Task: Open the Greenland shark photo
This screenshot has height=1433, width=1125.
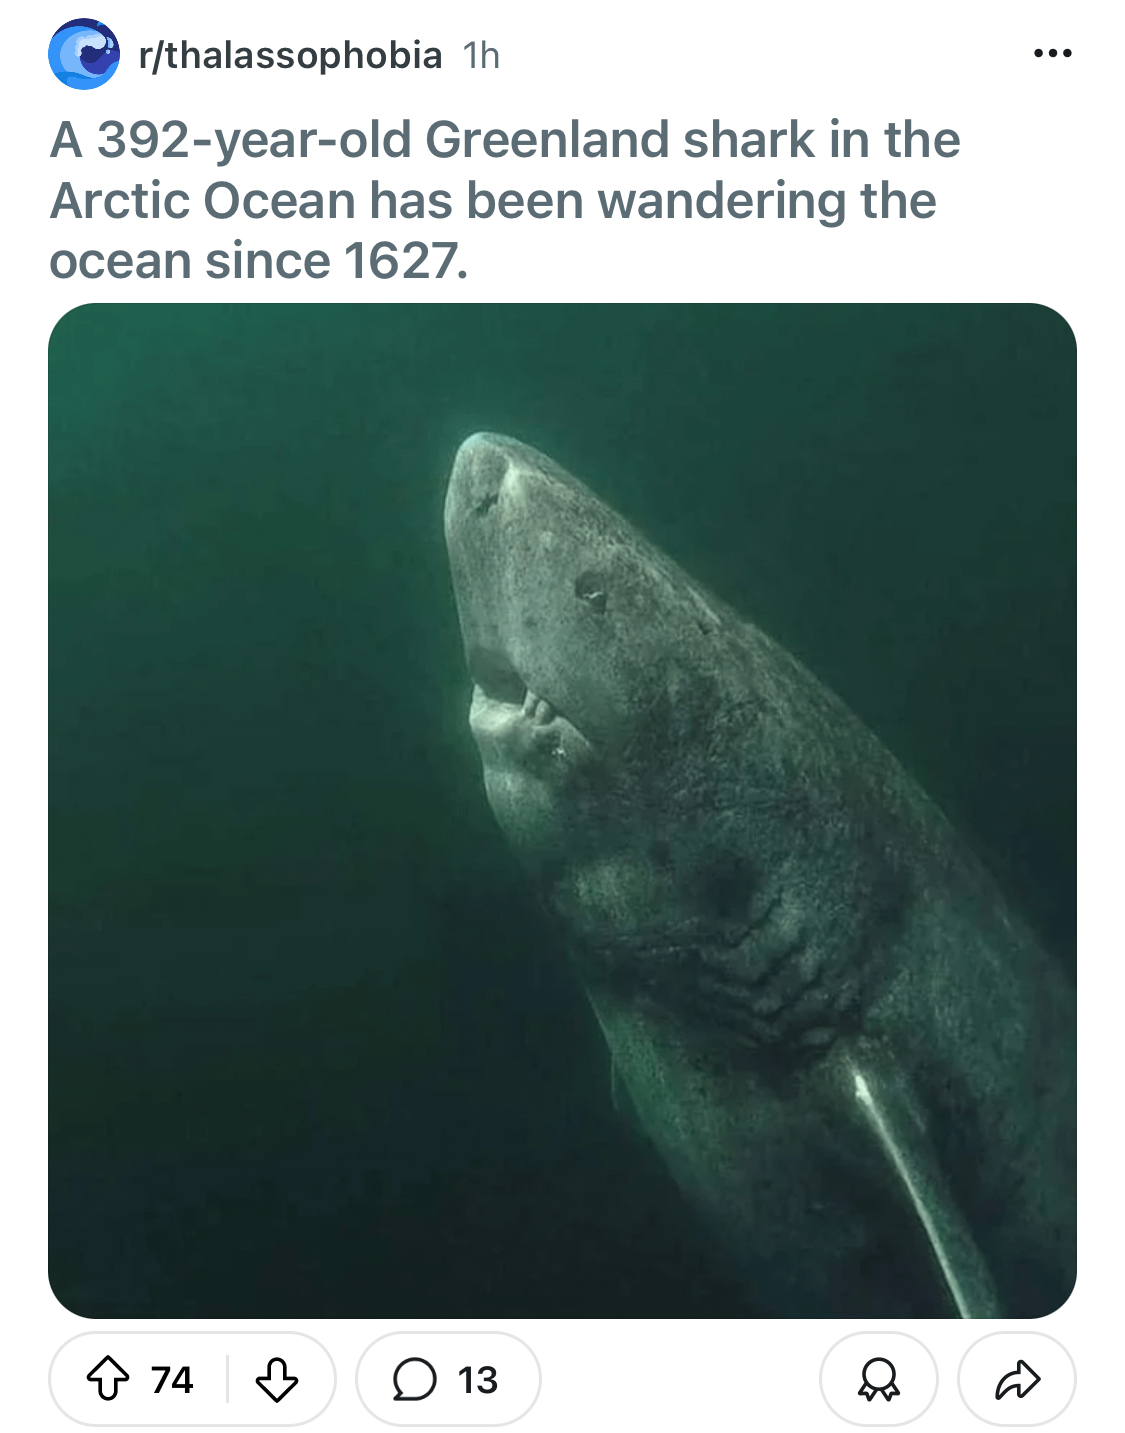Action: pos(562,810)
